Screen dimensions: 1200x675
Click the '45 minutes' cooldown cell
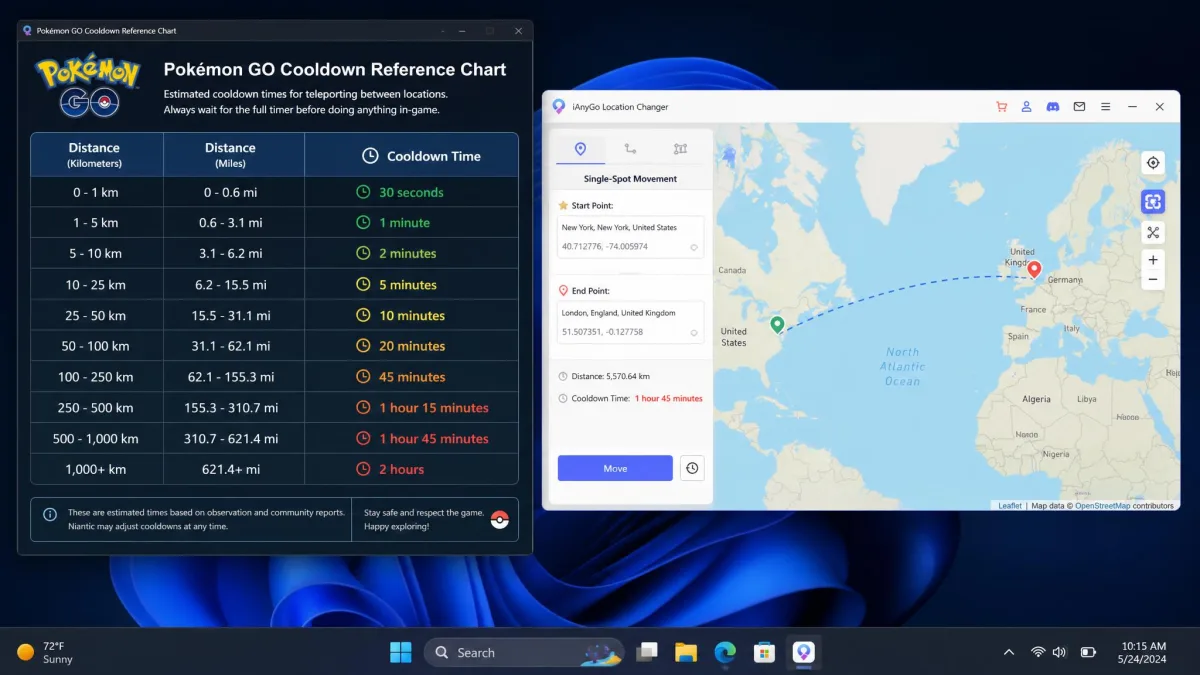tap(411, 377)
